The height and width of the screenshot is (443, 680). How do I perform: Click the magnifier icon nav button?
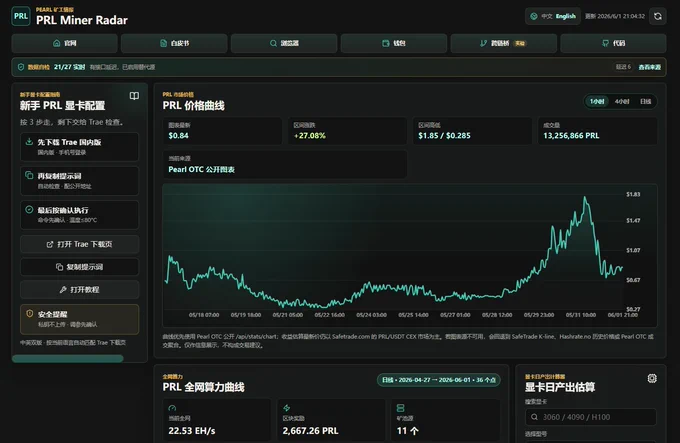(273, 43)
